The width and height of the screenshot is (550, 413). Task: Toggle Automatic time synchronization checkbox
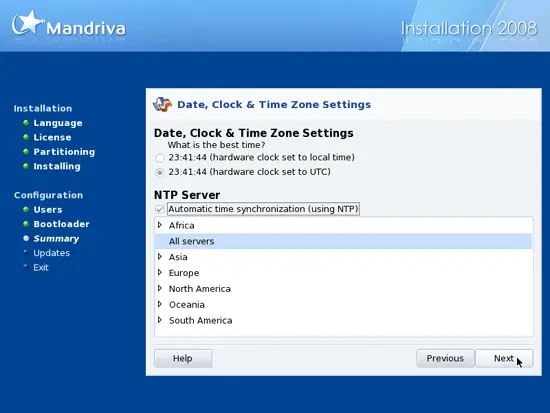click(x=159, y=209)
